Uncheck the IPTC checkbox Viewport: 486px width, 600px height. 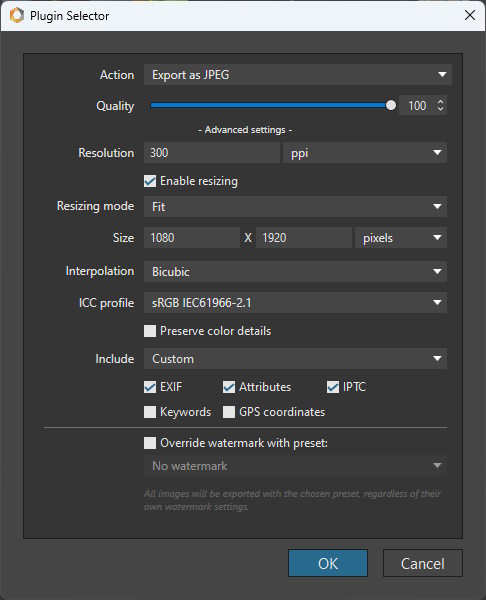333,387
